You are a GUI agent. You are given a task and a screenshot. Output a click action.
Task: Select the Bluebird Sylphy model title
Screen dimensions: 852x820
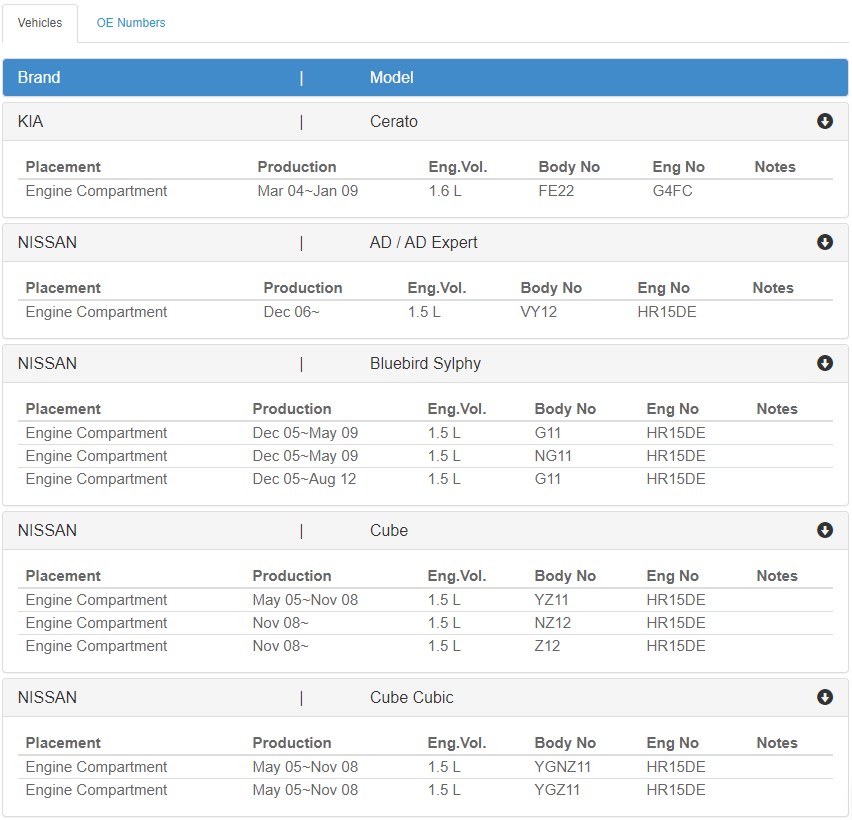click(x=425, y=364)
